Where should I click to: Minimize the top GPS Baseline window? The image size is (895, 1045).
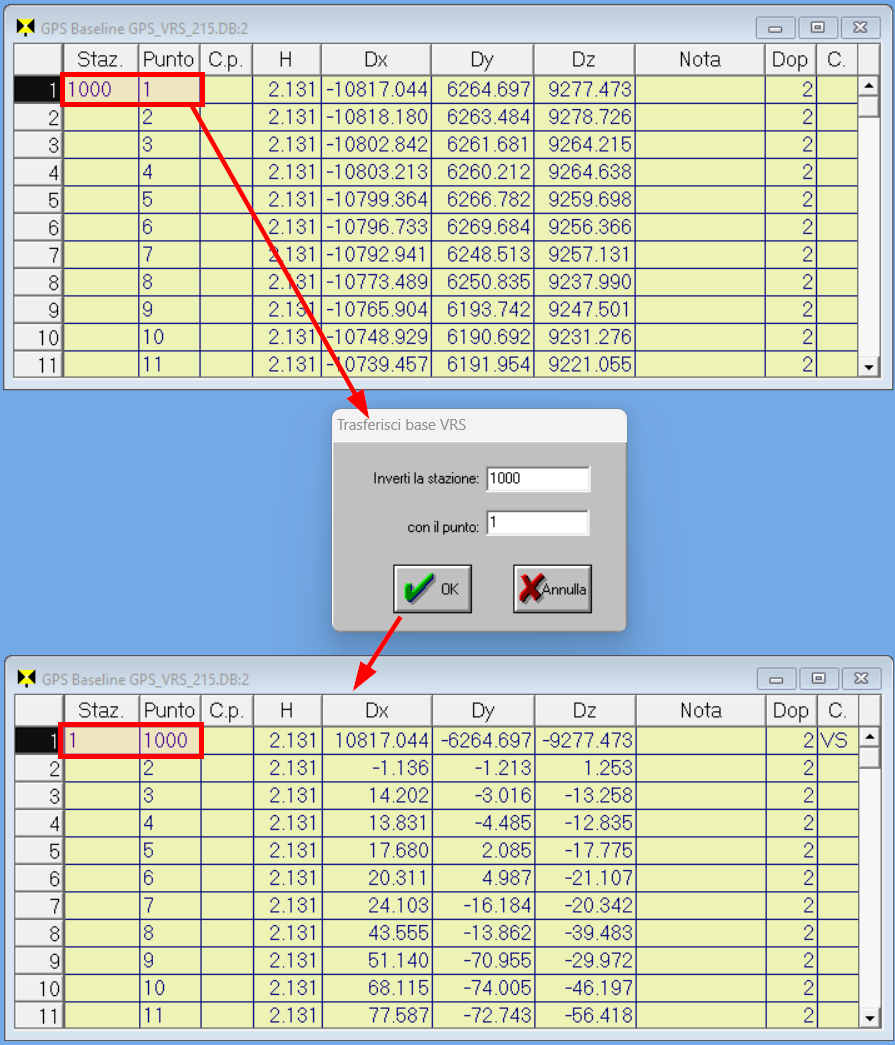[x=775, y=27]
